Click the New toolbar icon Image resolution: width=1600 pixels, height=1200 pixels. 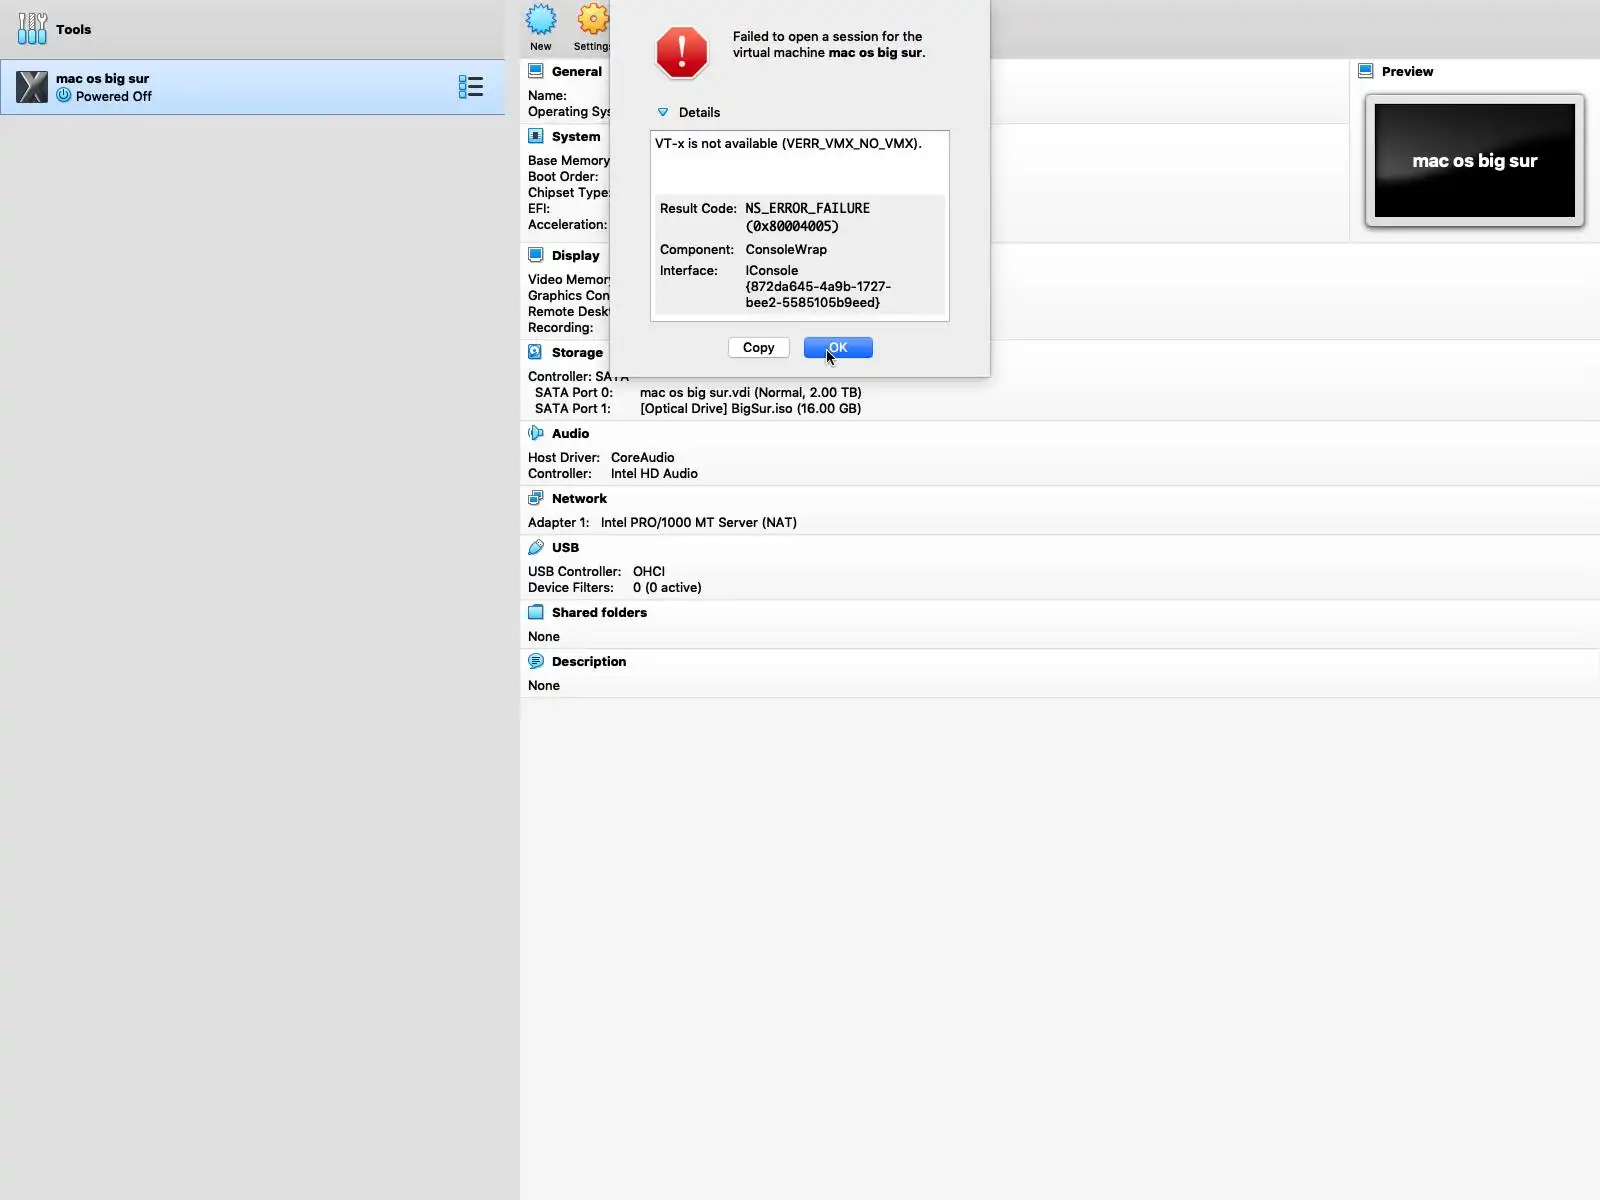[x=541, y=20]
